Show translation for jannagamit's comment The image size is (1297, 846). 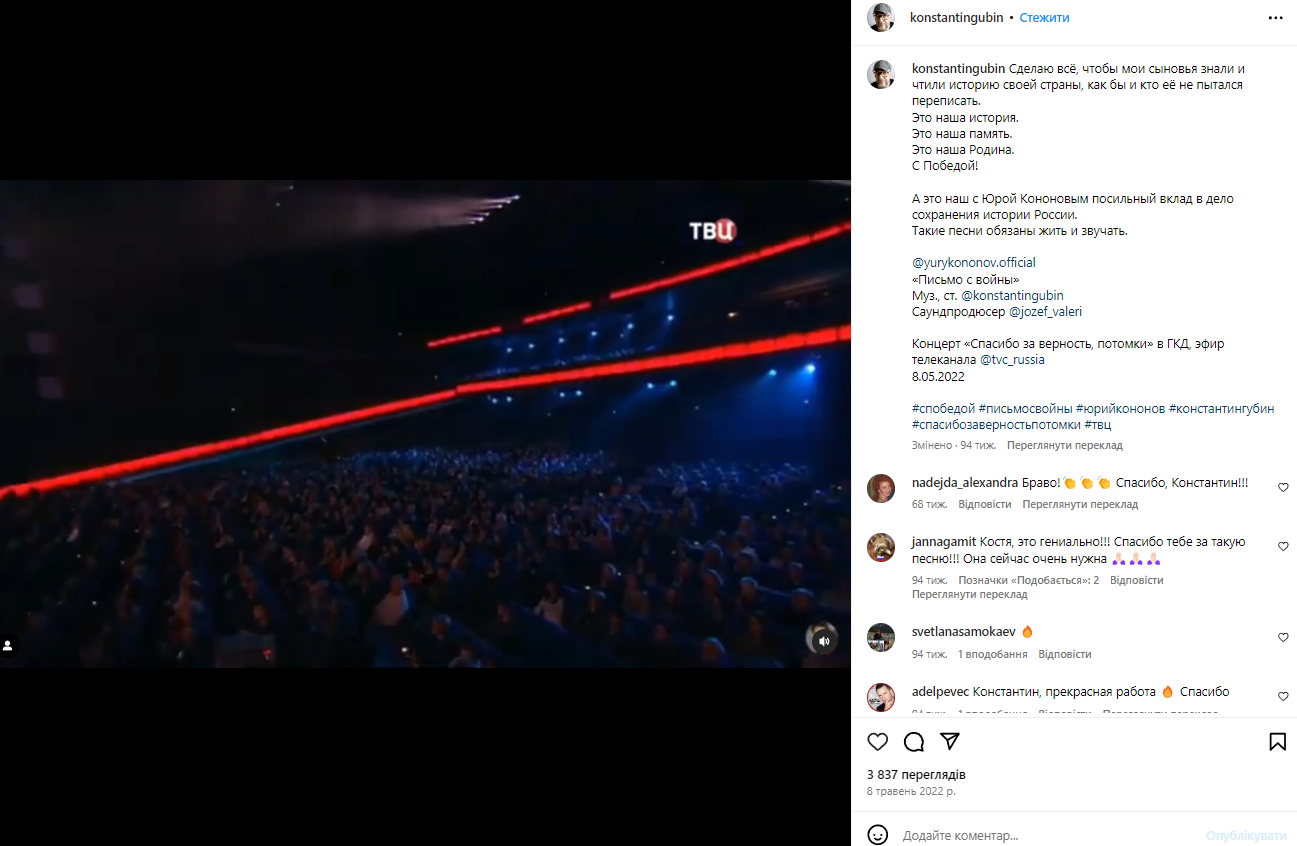(969, 594)
